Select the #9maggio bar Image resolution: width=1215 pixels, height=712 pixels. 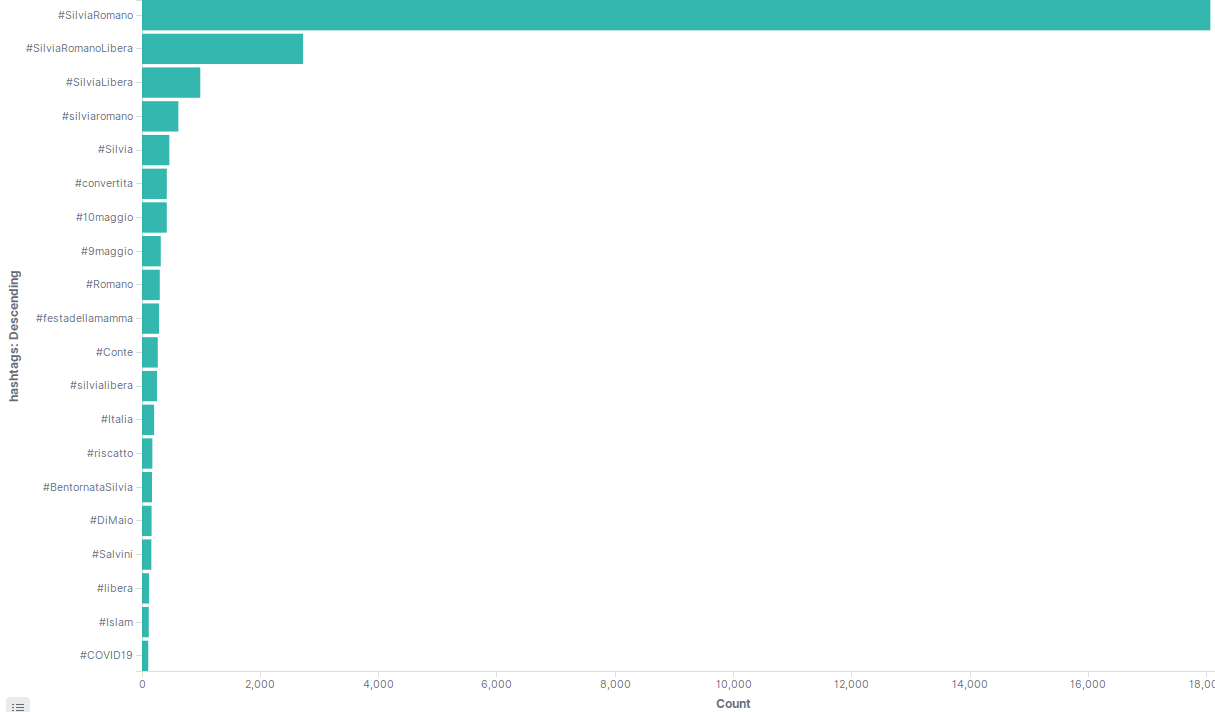[x=151, y=251]
